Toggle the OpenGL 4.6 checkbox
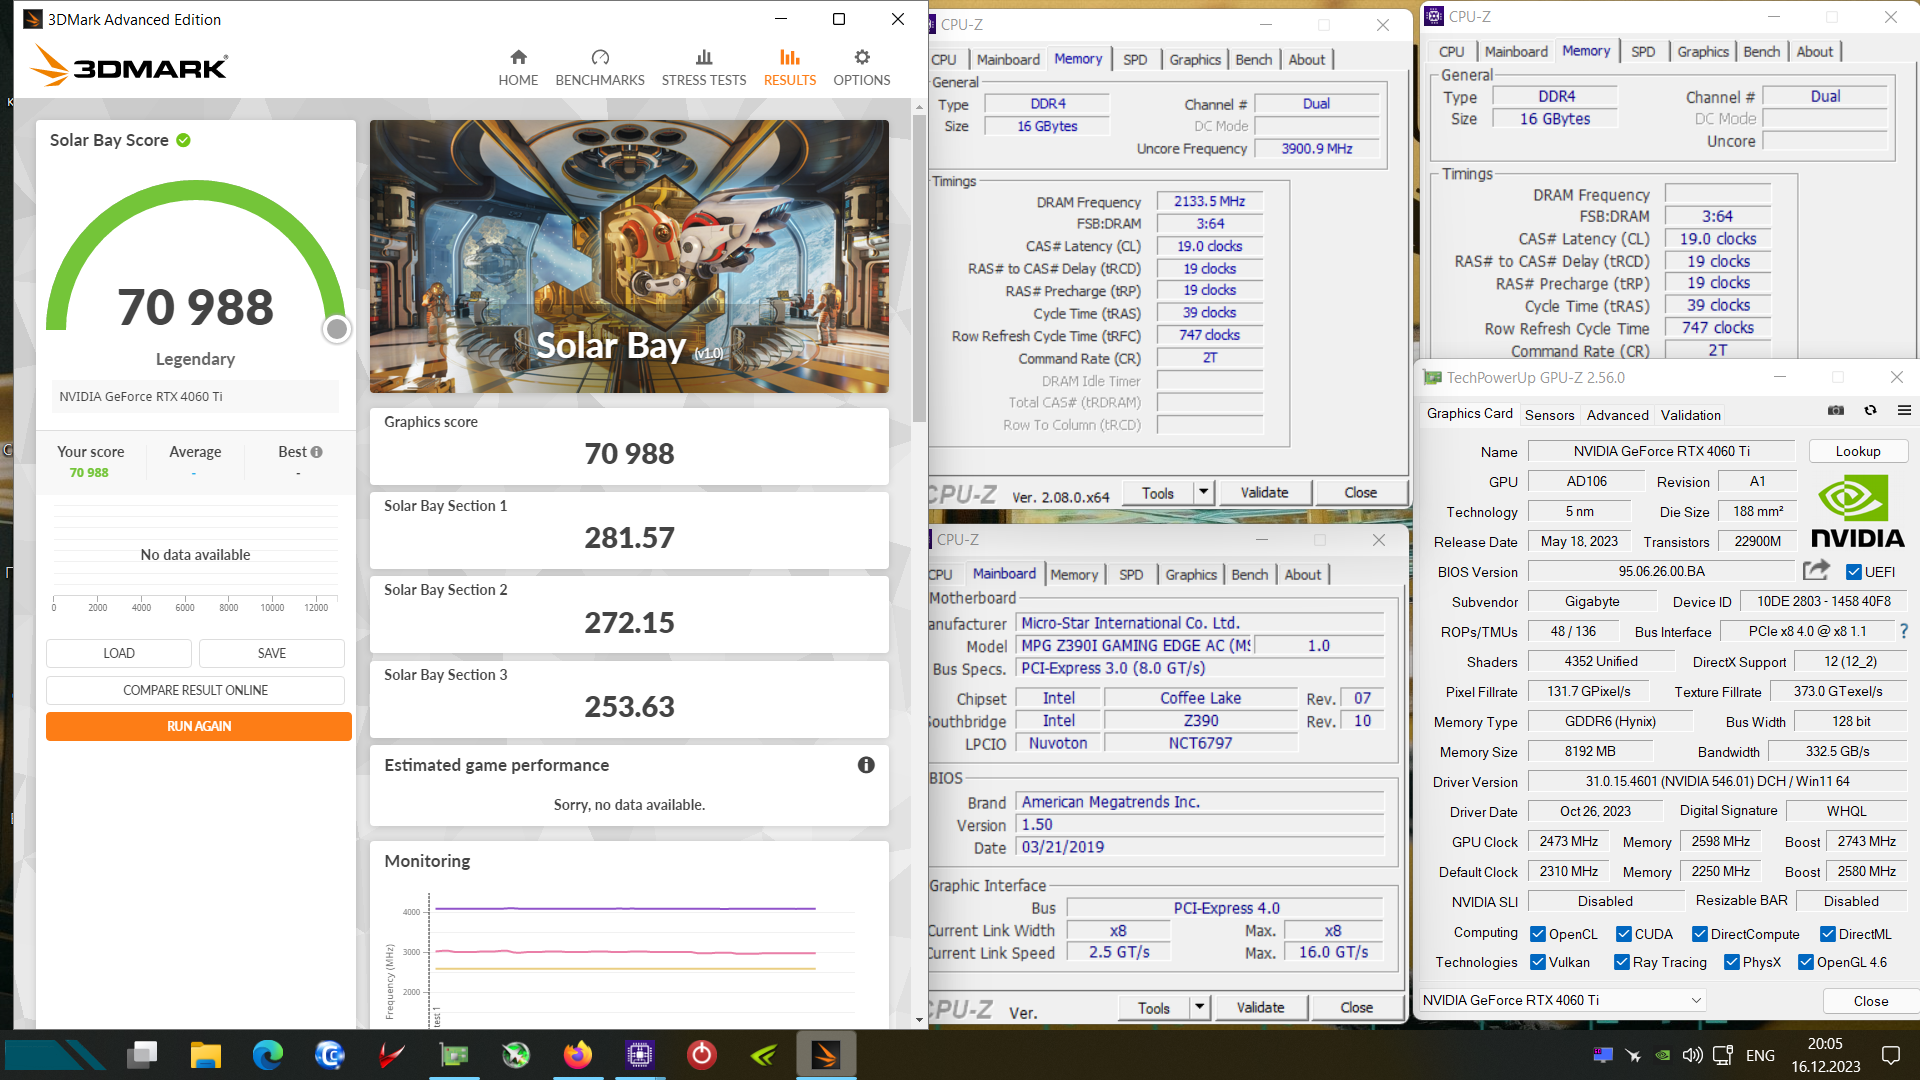This screenshot has width=1920, height=1080. tap(1806, 962)
